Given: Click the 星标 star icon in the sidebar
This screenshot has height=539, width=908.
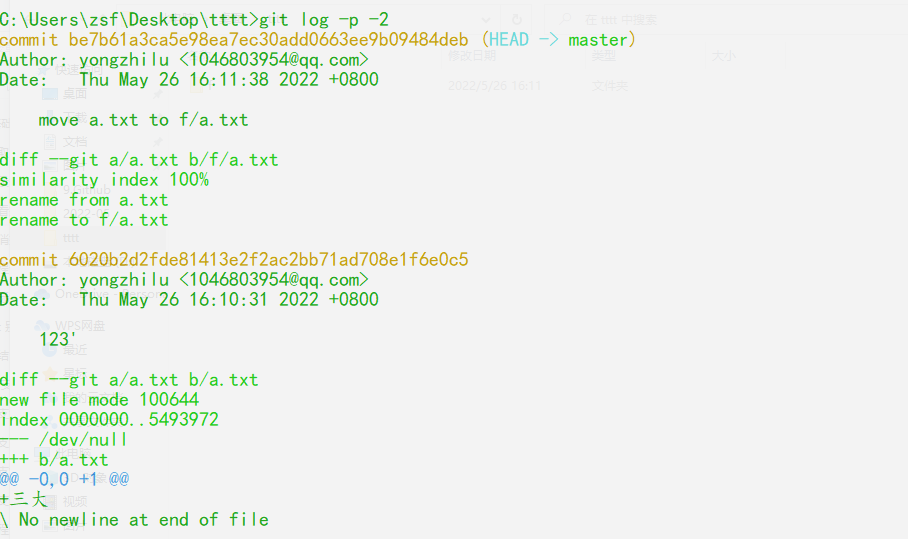Looking at the screenshot, I should click(x=51, y=373).
